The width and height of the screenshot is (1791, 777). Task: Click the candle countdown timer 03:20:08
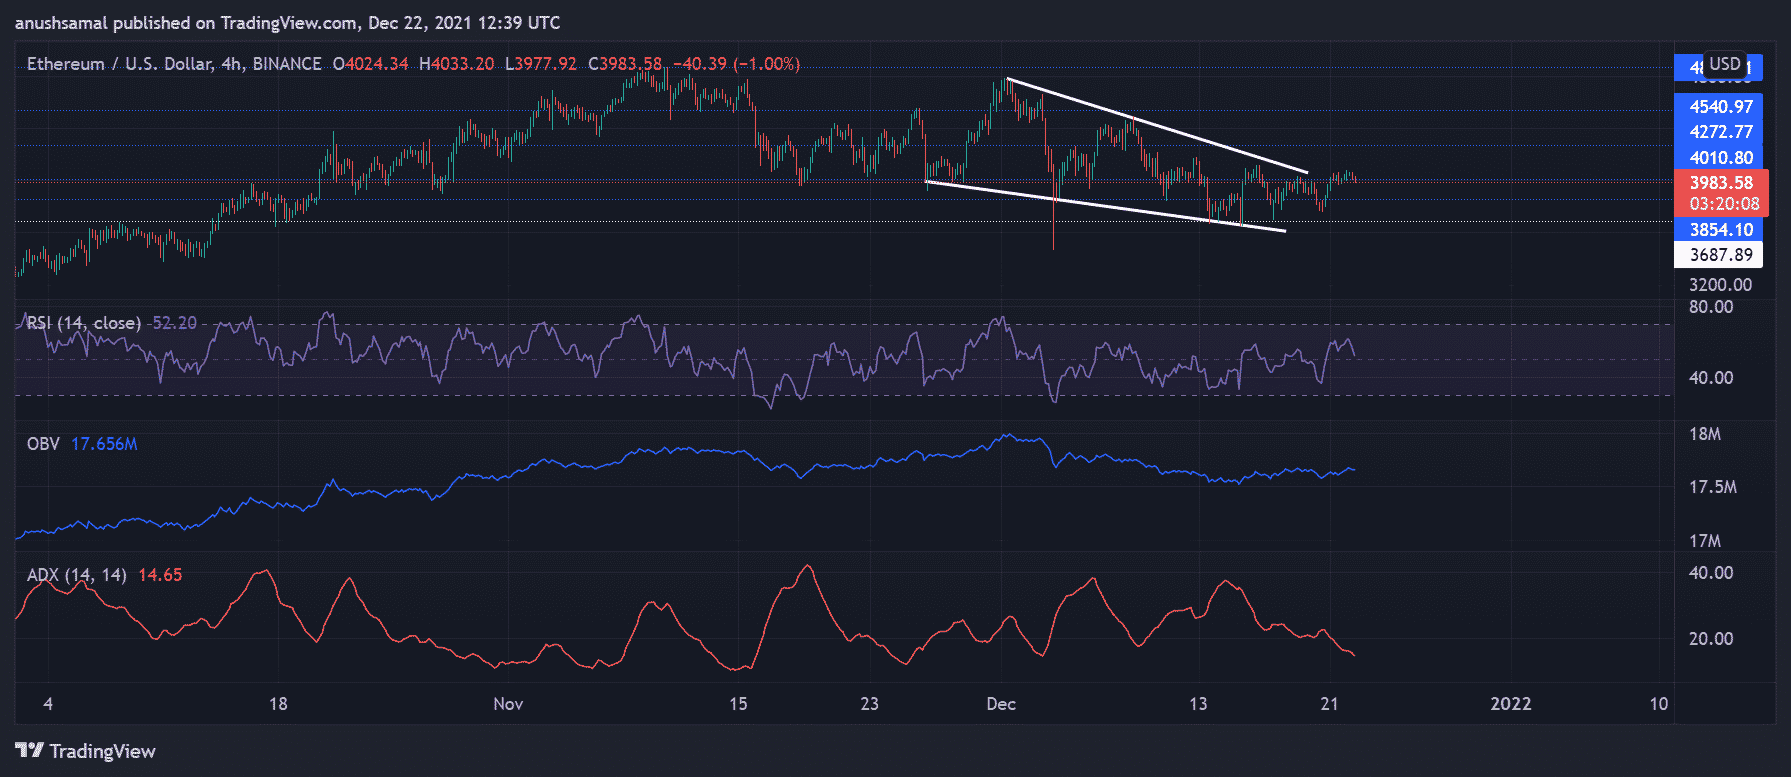pos(1724,204)
